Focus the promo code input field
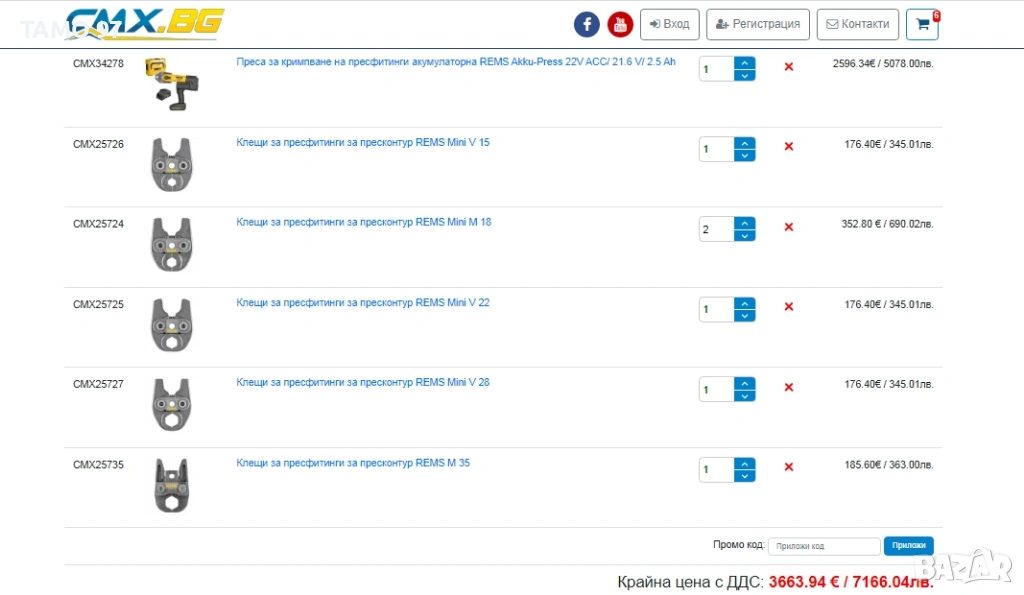Viewport: 1024px width, 595px height. [824, 546]
